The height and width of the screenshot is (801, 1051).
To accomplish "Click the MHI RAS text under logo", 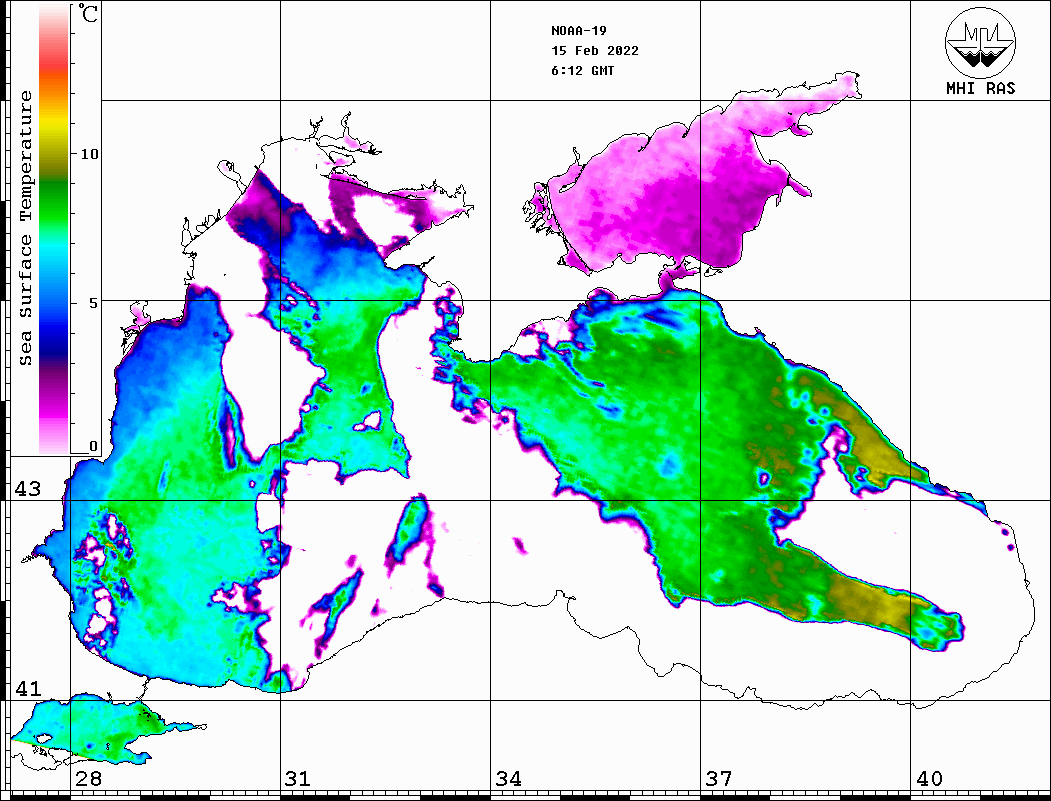I will pos(980,89).
